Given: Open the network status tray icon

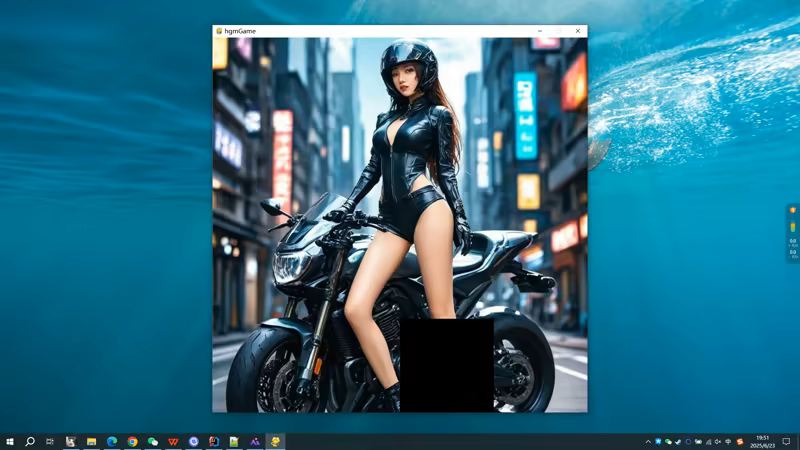Looking at the screenshot, I should coord(708,441).
